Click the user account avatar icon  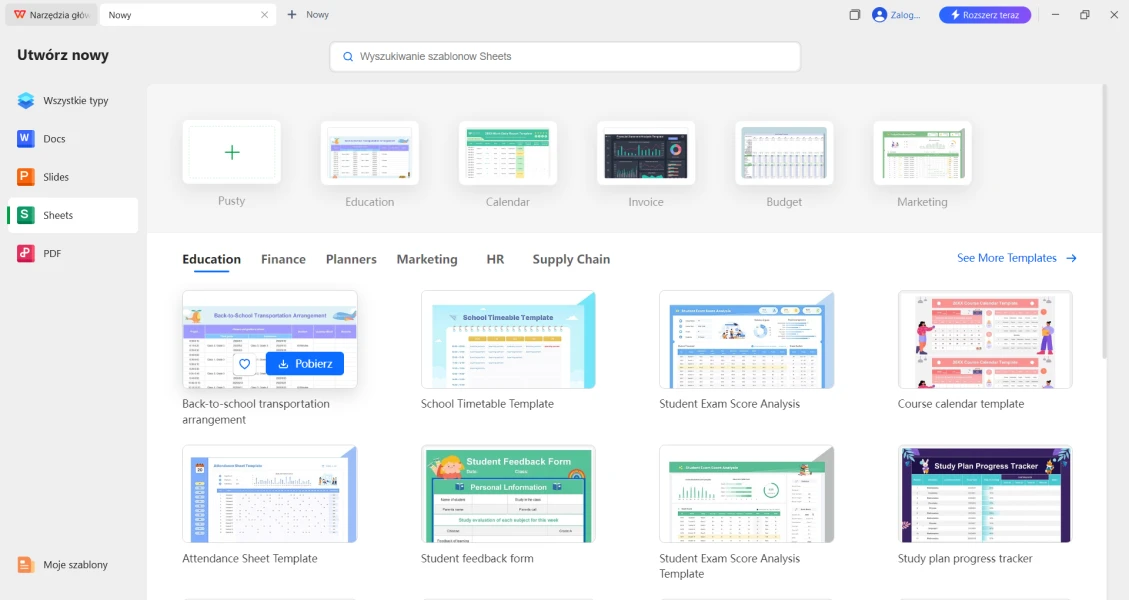click(879, 15)
